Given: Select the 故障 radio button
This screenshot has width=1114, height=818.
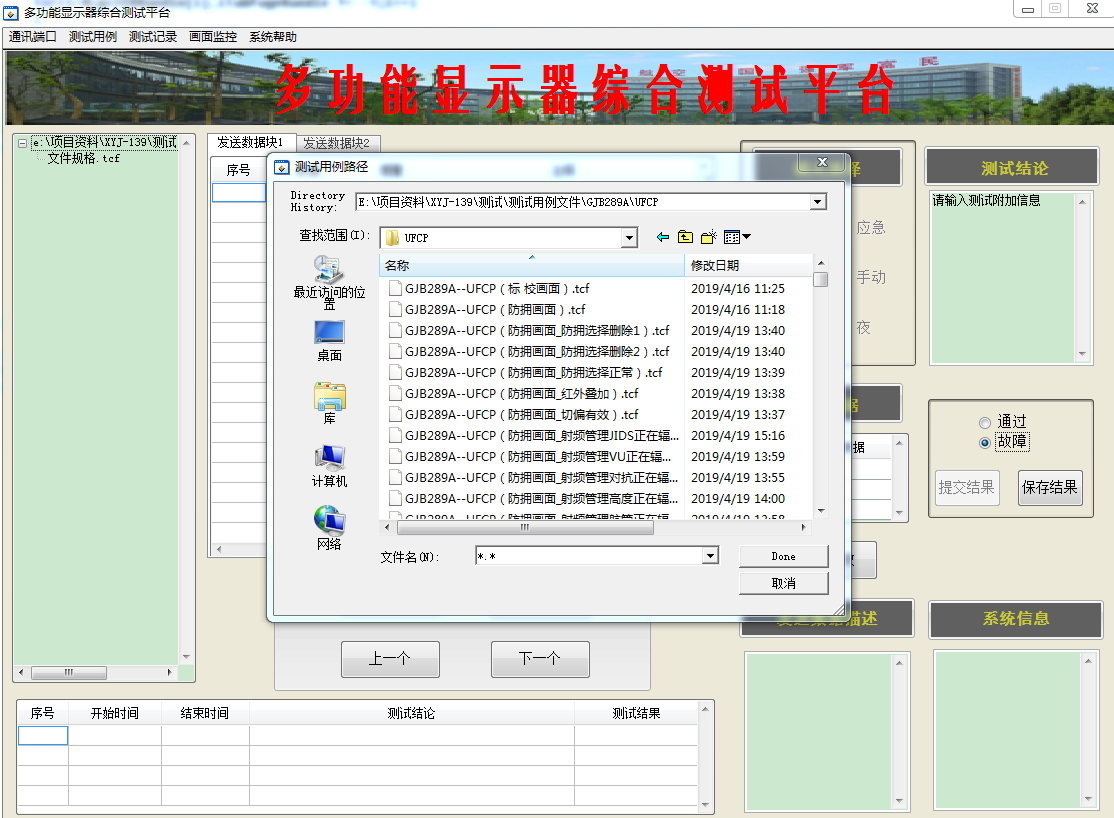Looking at the screenshot, I should 984,443.
